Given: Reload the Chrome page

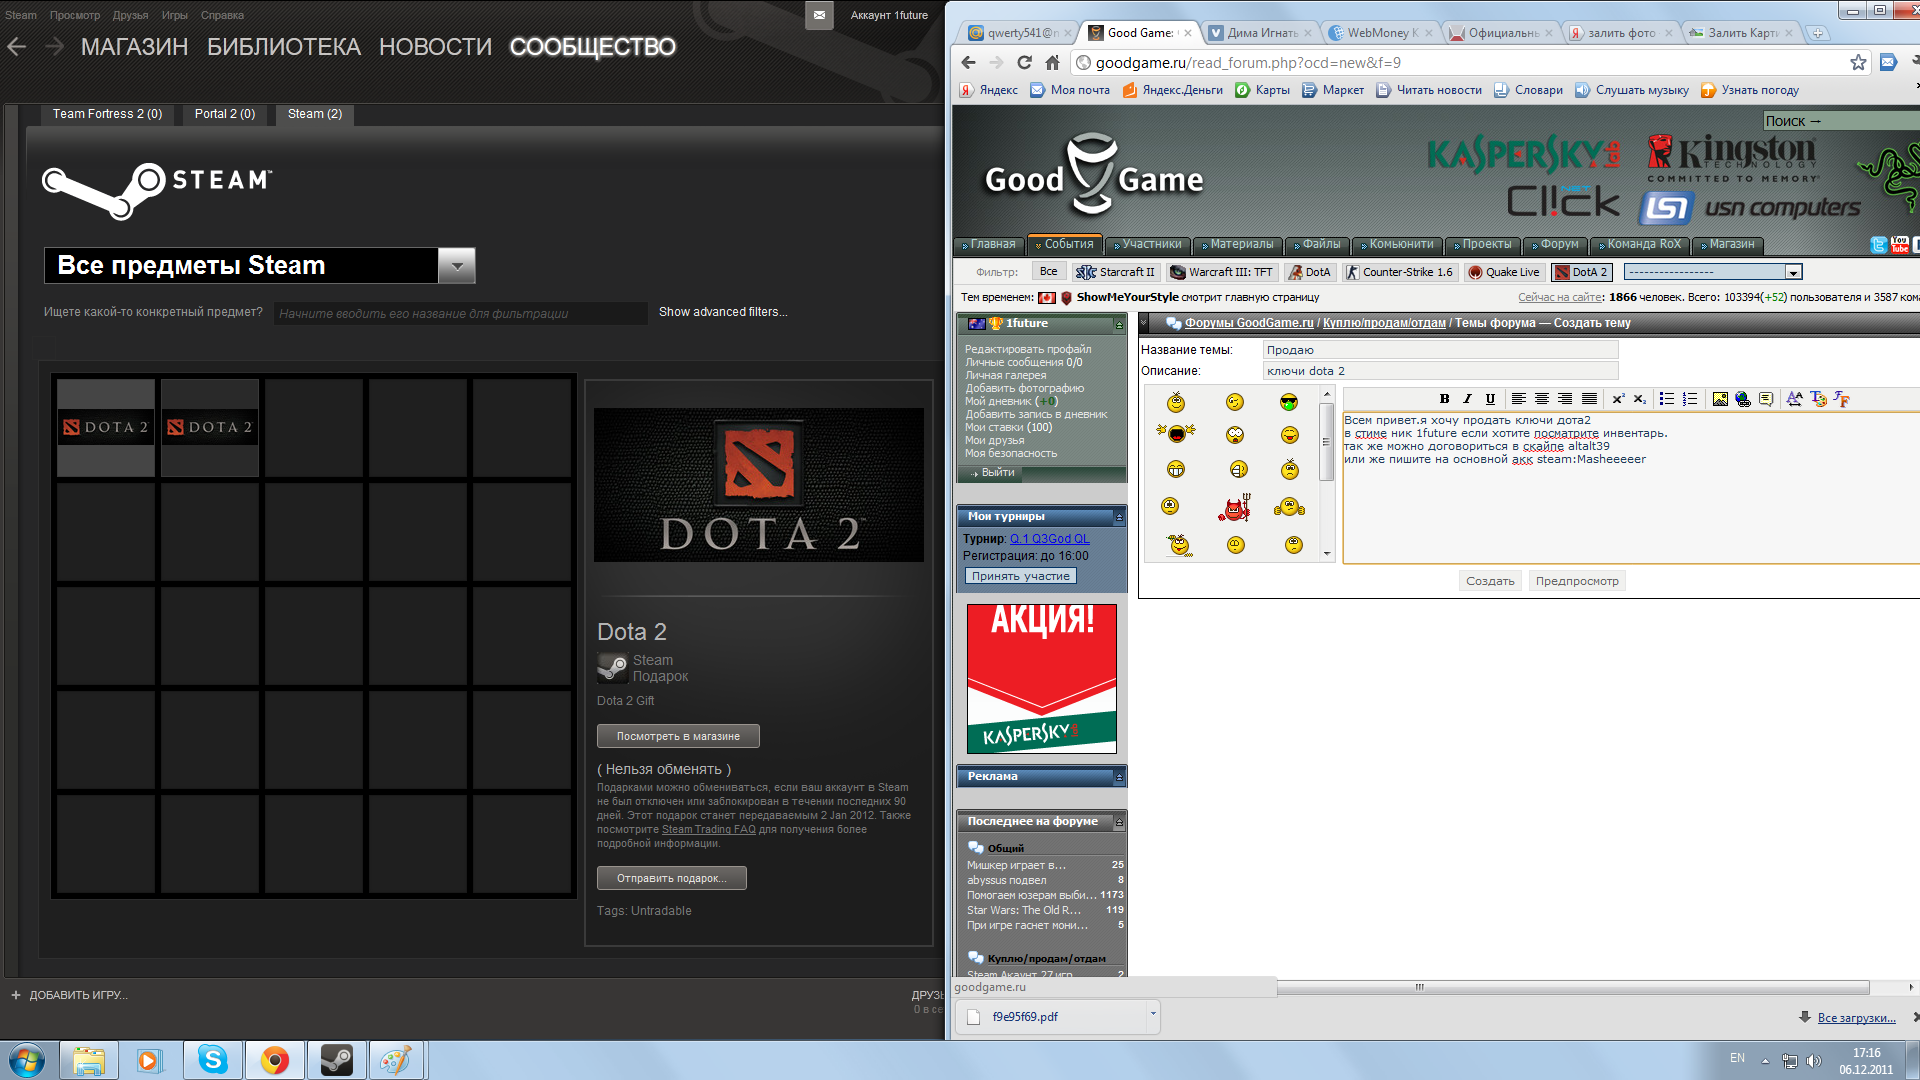Looking at the screenshot, I should tap(1024, 62).
